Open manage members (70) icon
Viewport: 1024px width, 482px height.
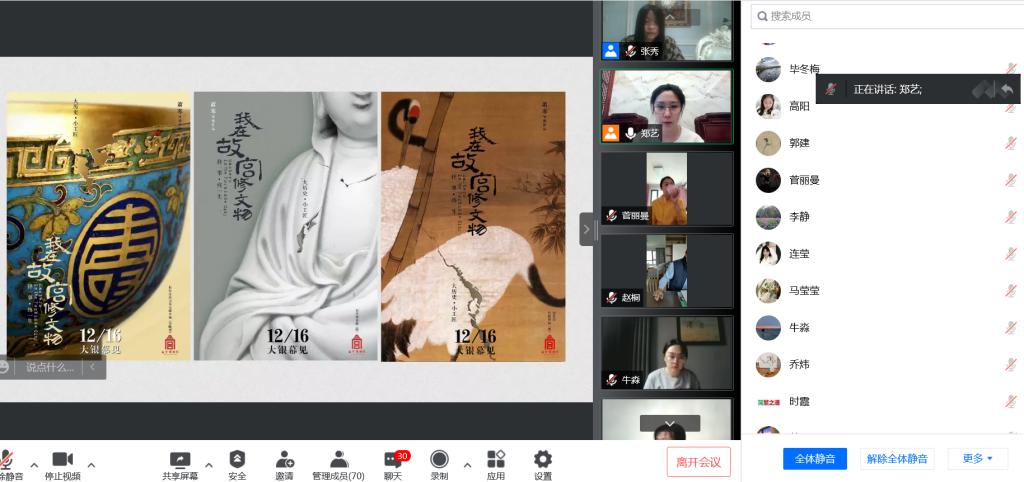point(338,459)
